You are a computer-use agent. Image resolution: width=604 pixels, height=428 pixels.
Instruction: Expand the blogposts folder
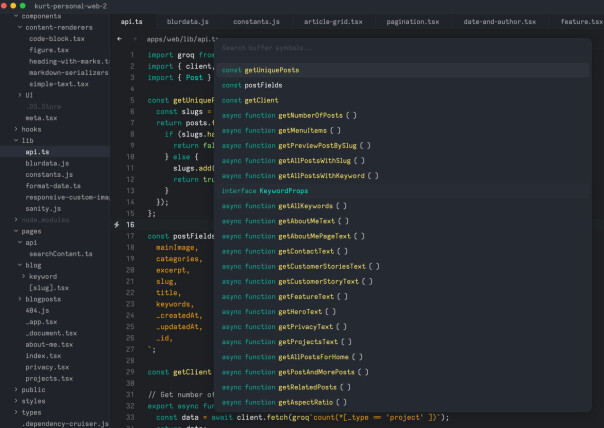click(x=20, y=299)
